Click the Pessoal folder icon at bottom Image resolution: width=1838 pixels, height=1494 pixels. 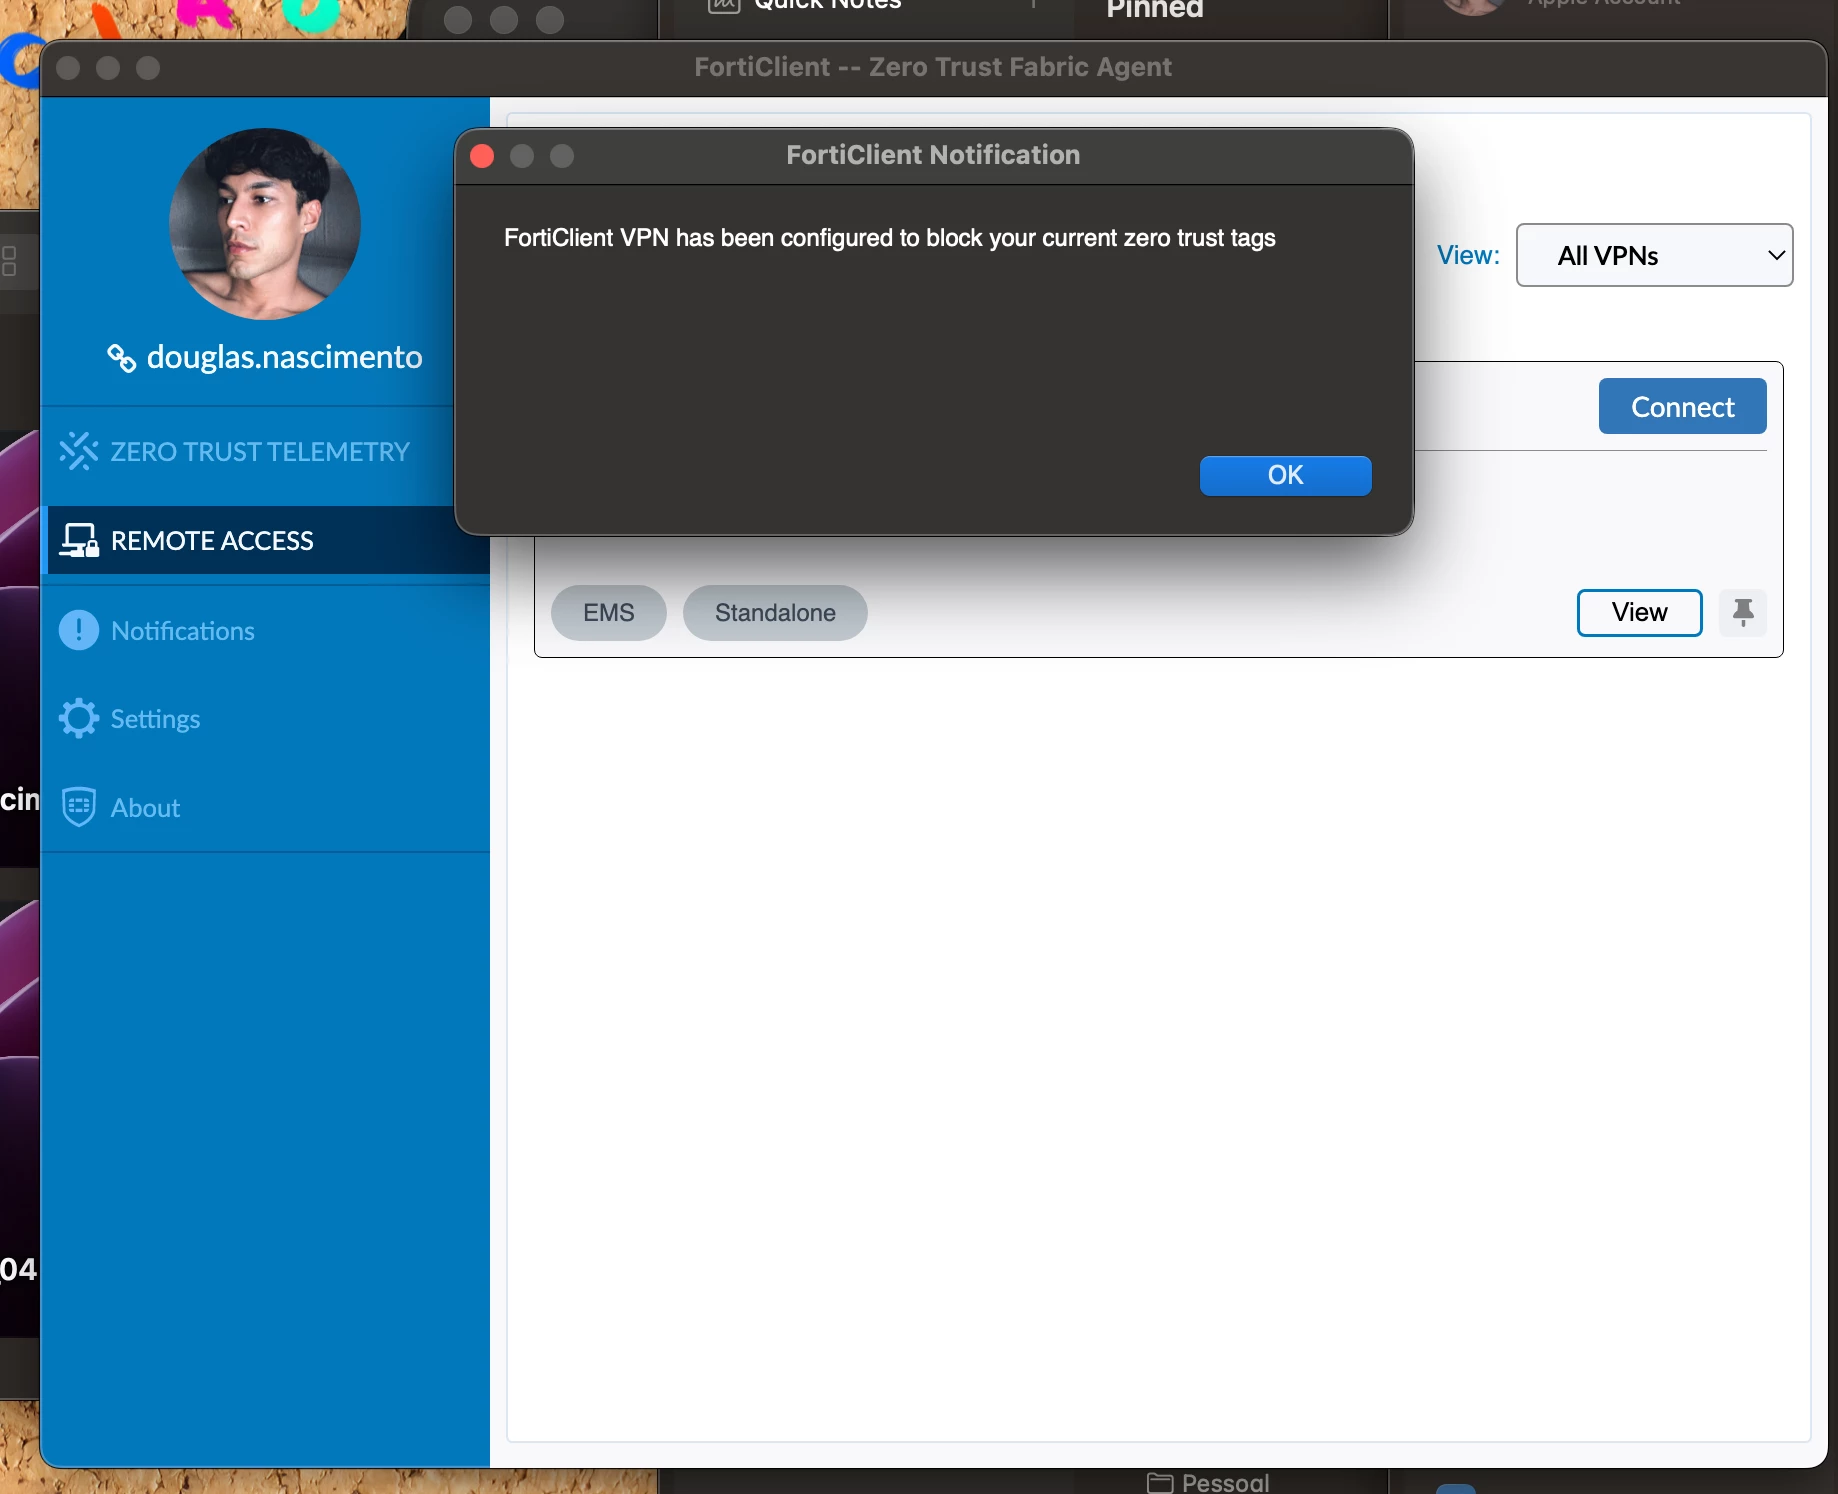pos(1161,1483)
